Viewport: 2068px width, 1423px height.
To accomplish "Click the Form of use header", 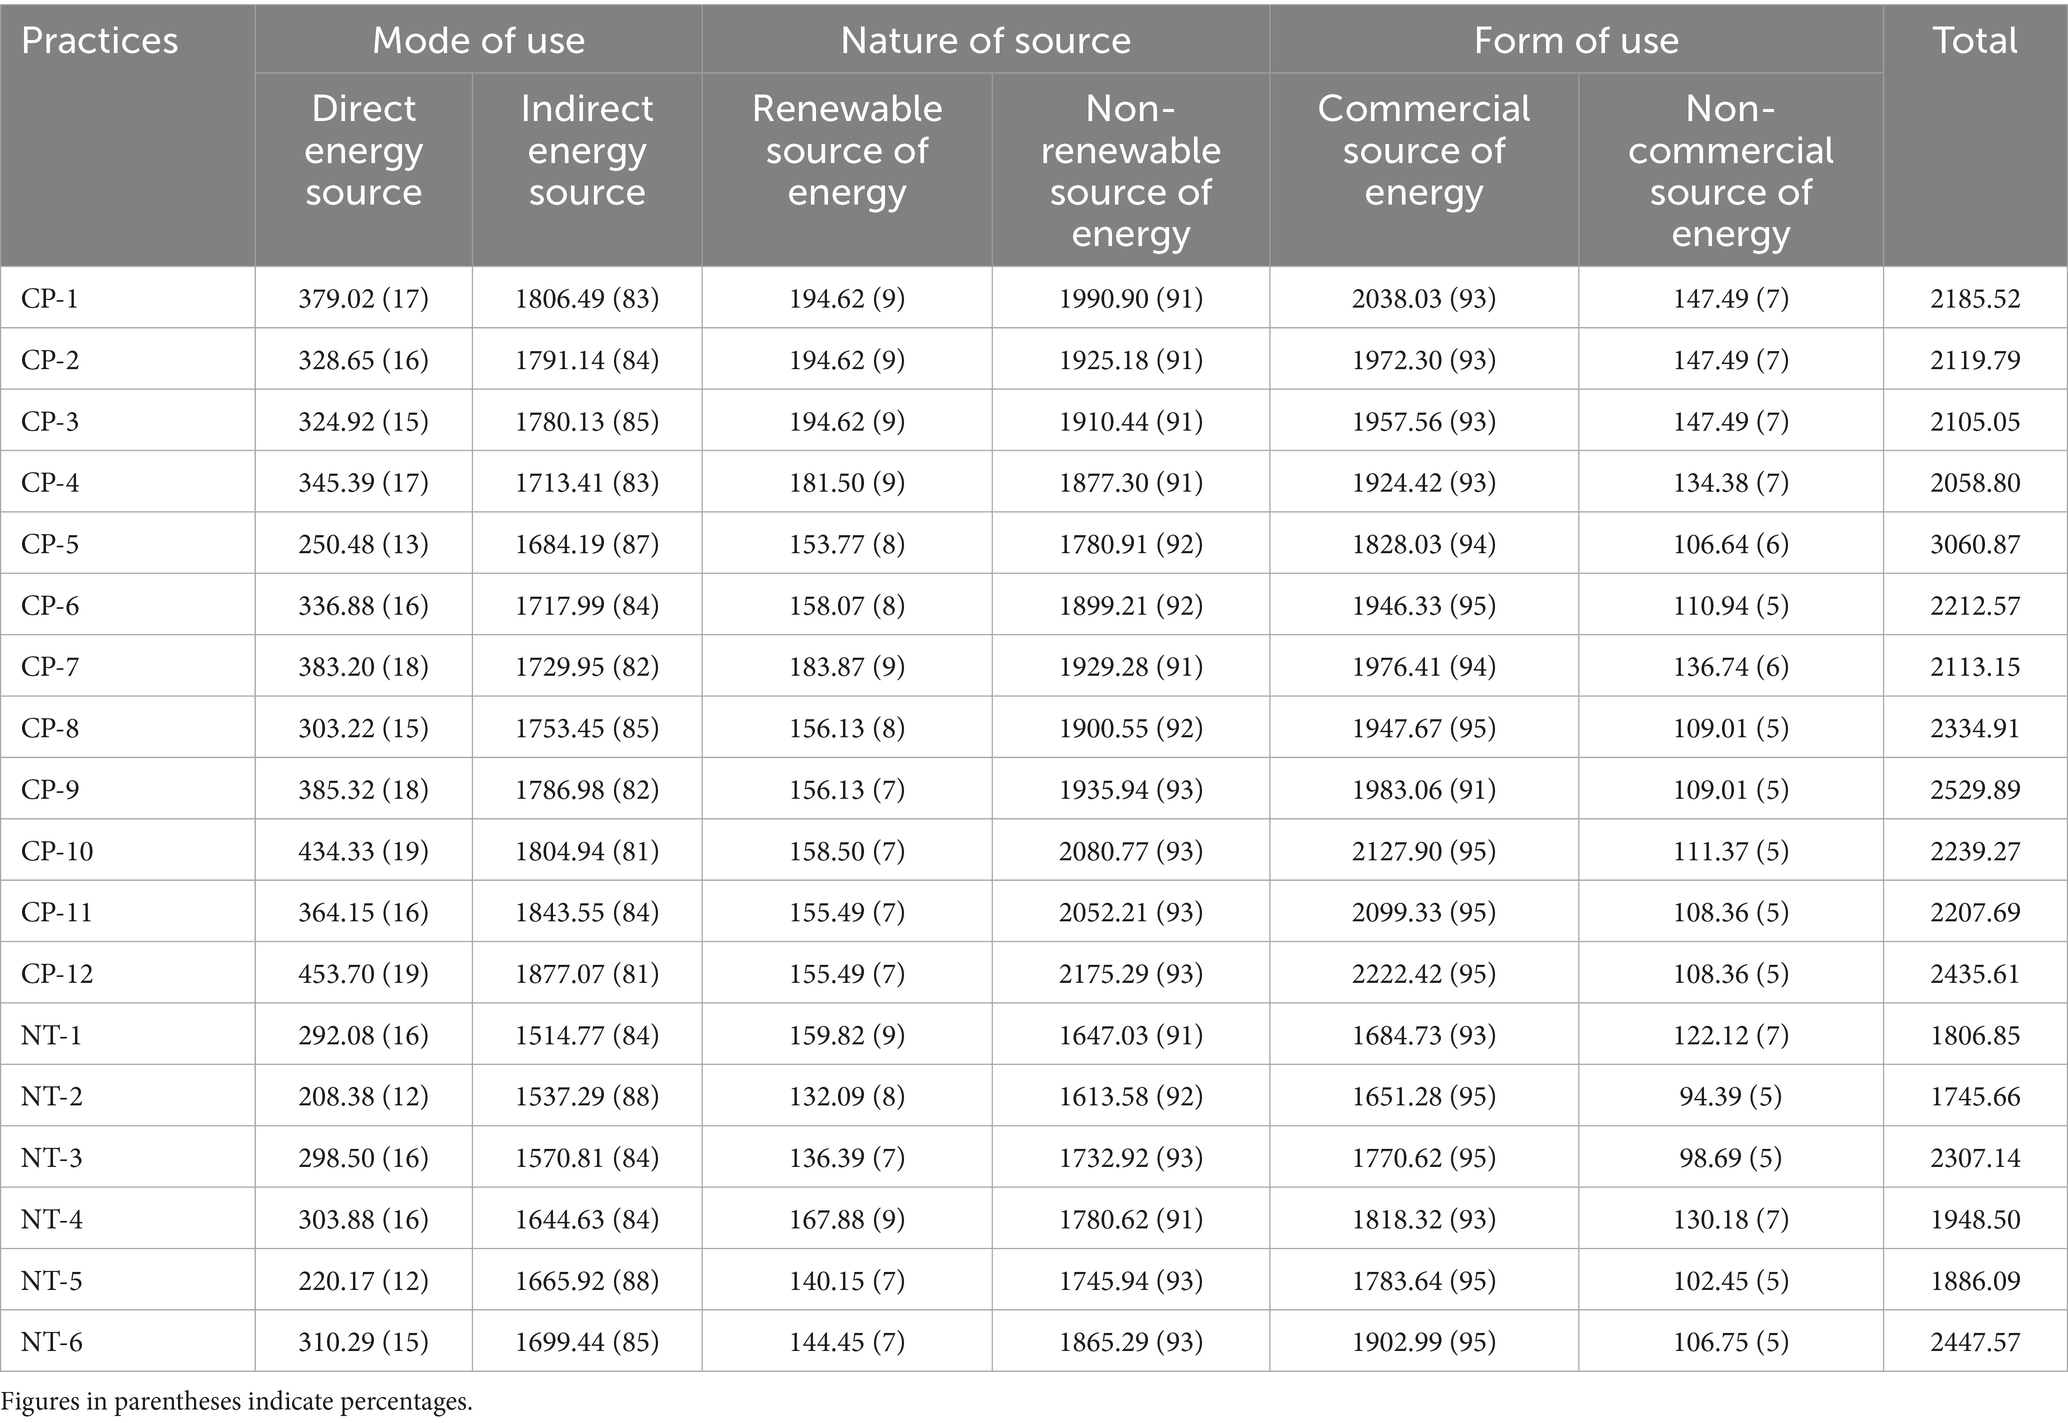I will (1576, 41).
